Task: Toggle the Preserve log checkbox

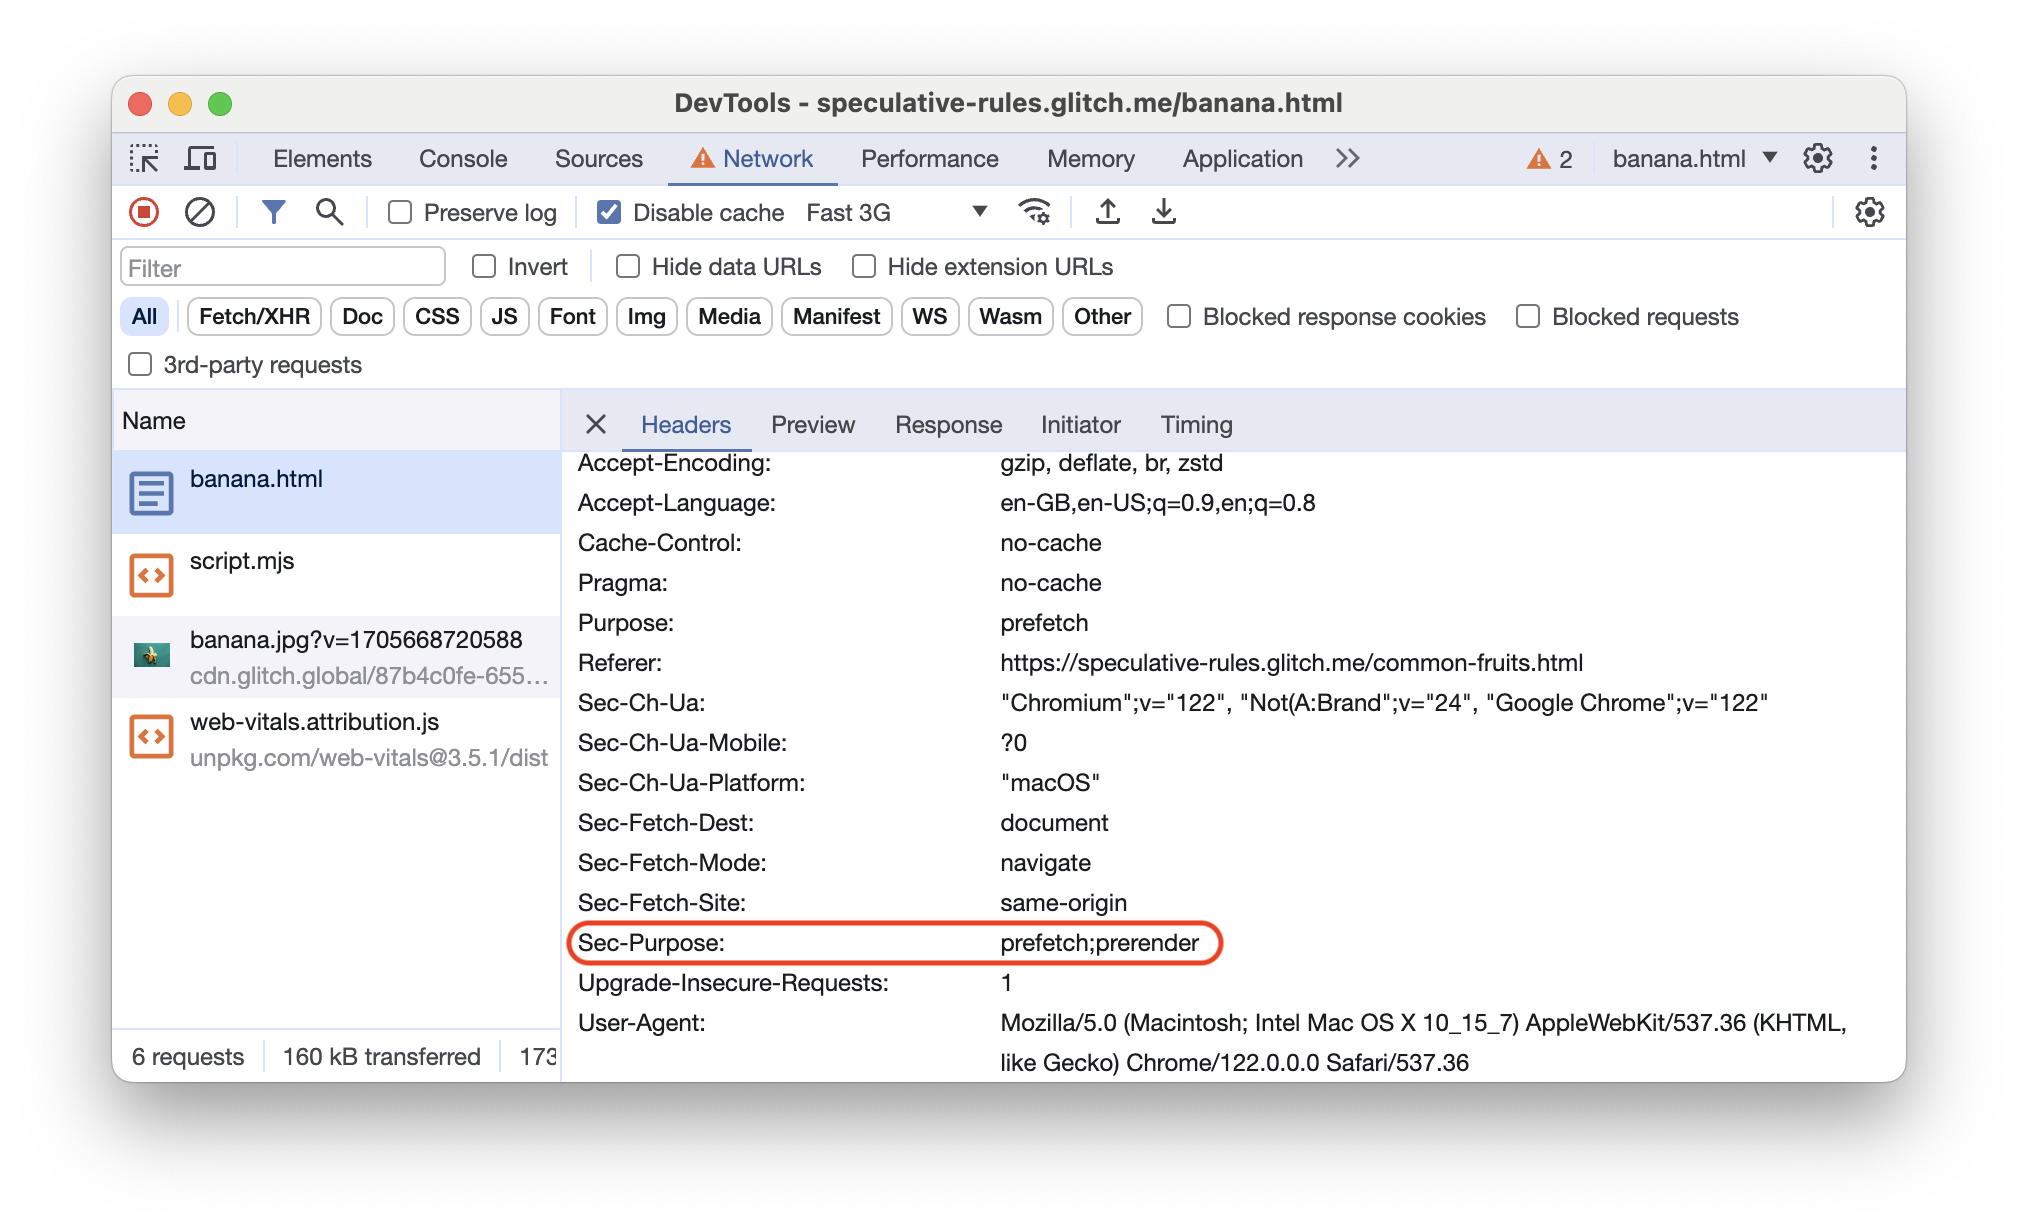Action: click(399, 213)
